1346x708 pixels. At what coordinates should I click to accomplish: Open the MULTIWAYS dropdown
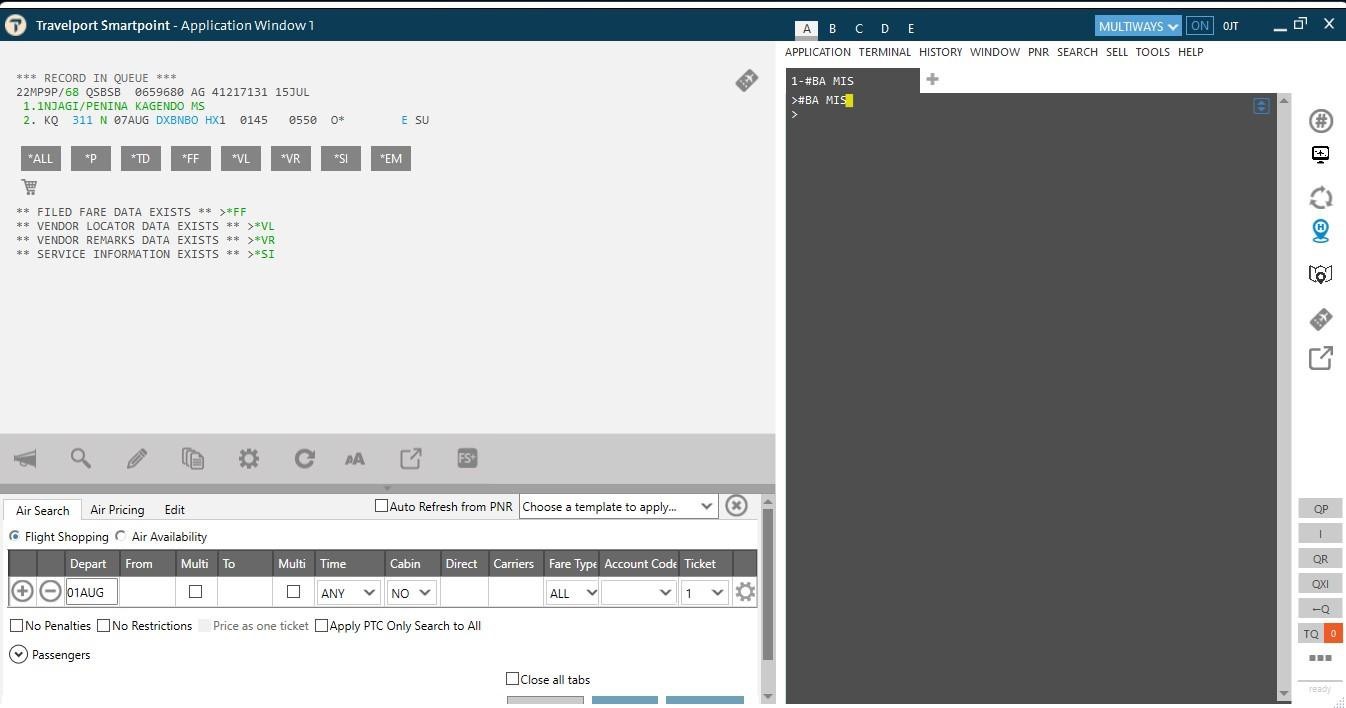(1138, 26)
